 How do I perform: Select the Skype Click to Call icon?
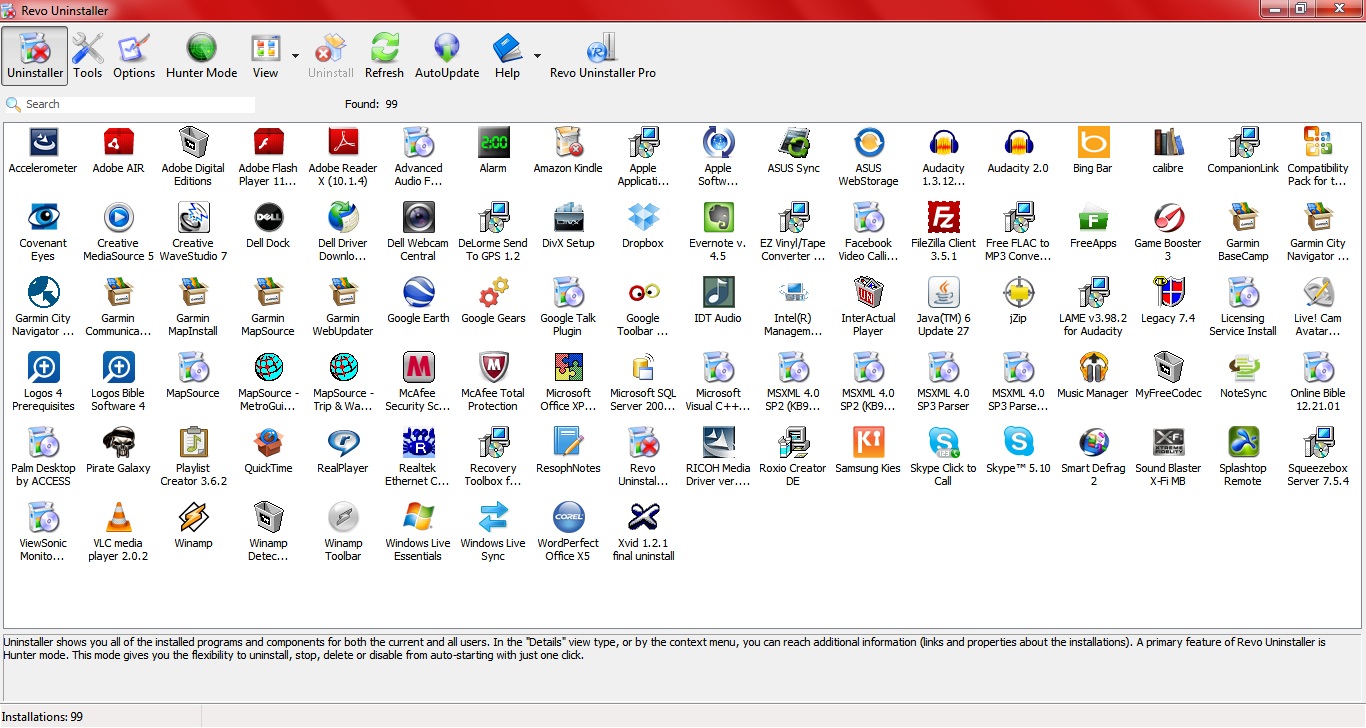tap(943, 443)
